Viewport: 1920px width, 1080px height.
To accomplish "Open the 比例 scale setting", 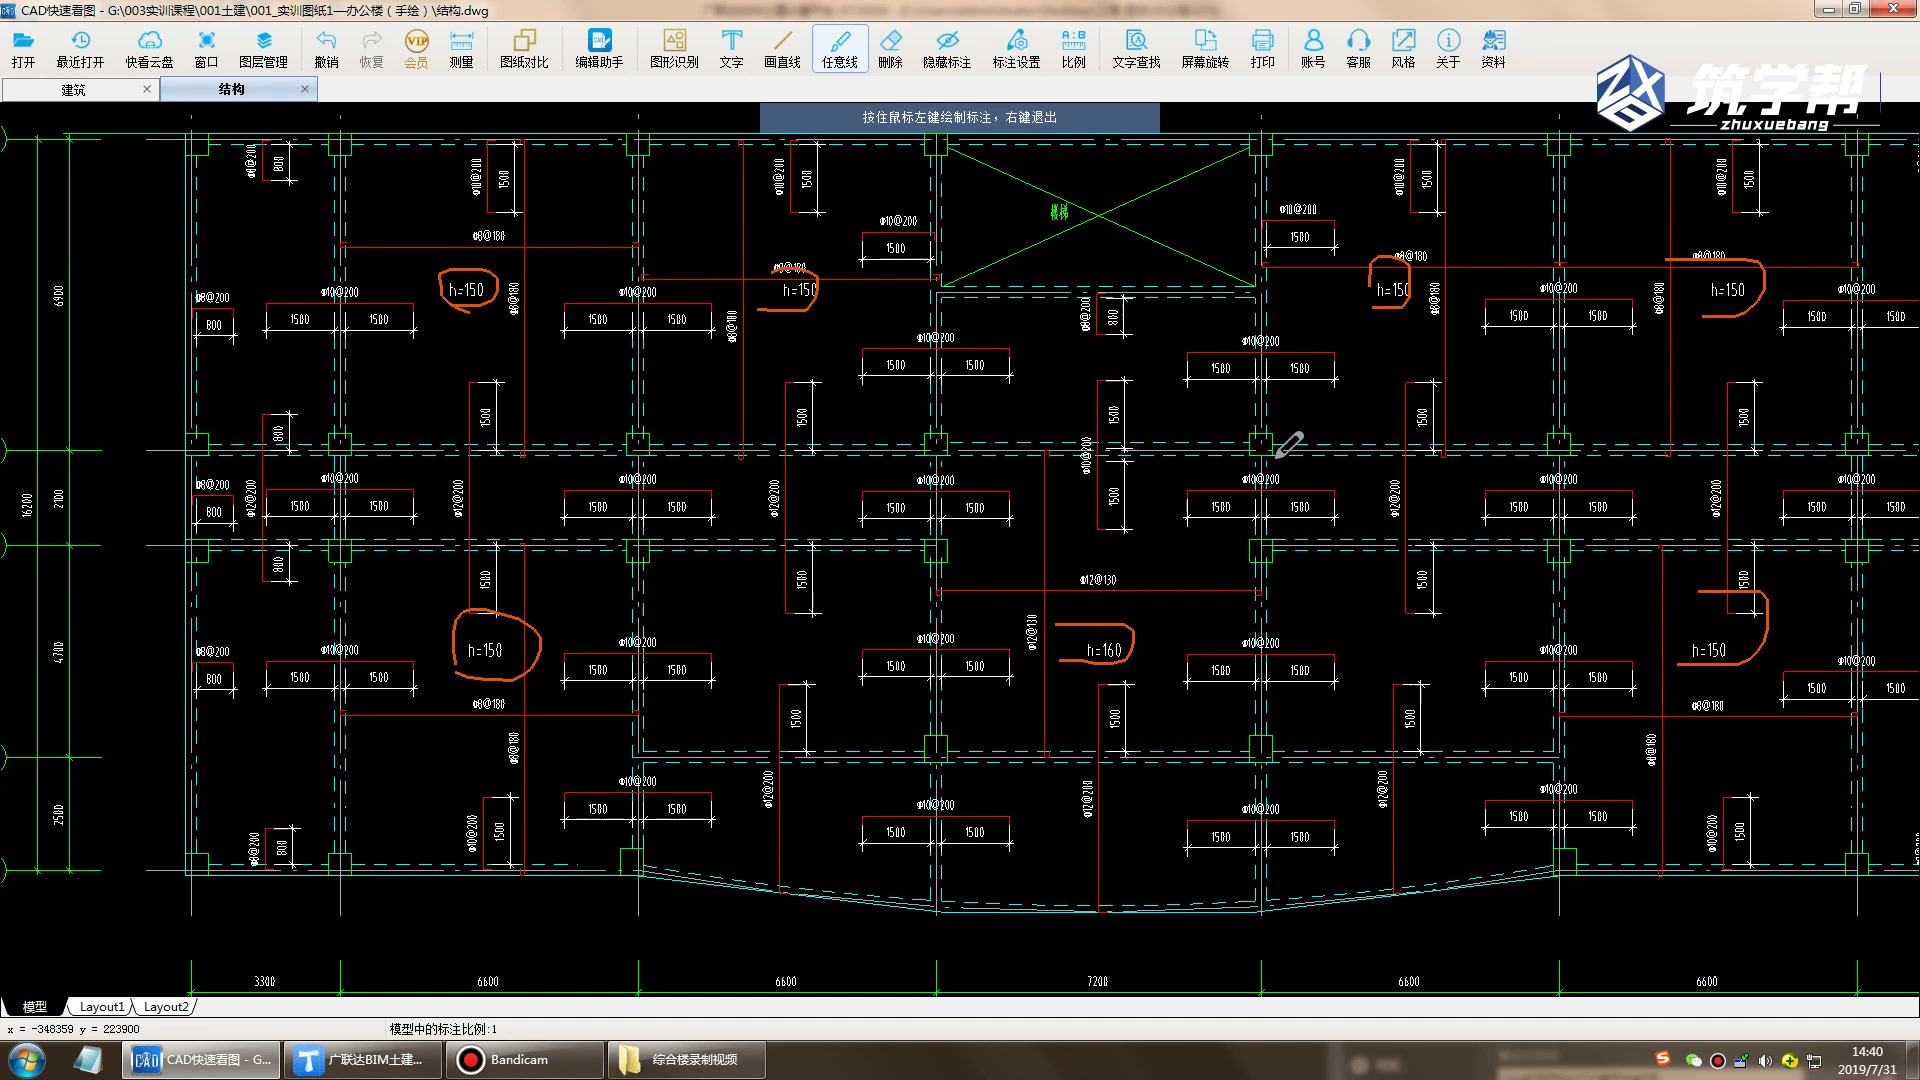I will pyautogui.click(x=1073, y=48).
